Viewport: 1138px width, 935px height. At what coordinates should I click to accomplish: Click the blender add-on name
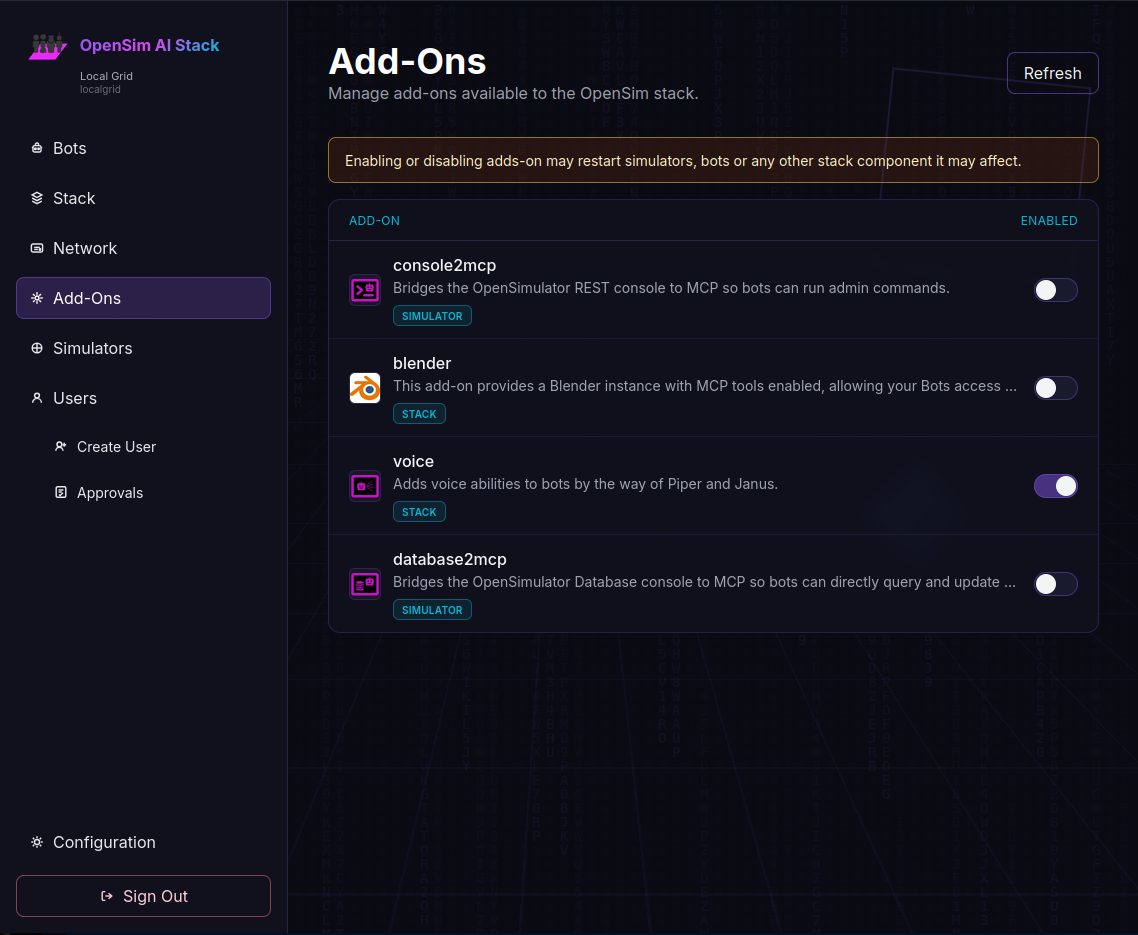click(x=422, y=364)
